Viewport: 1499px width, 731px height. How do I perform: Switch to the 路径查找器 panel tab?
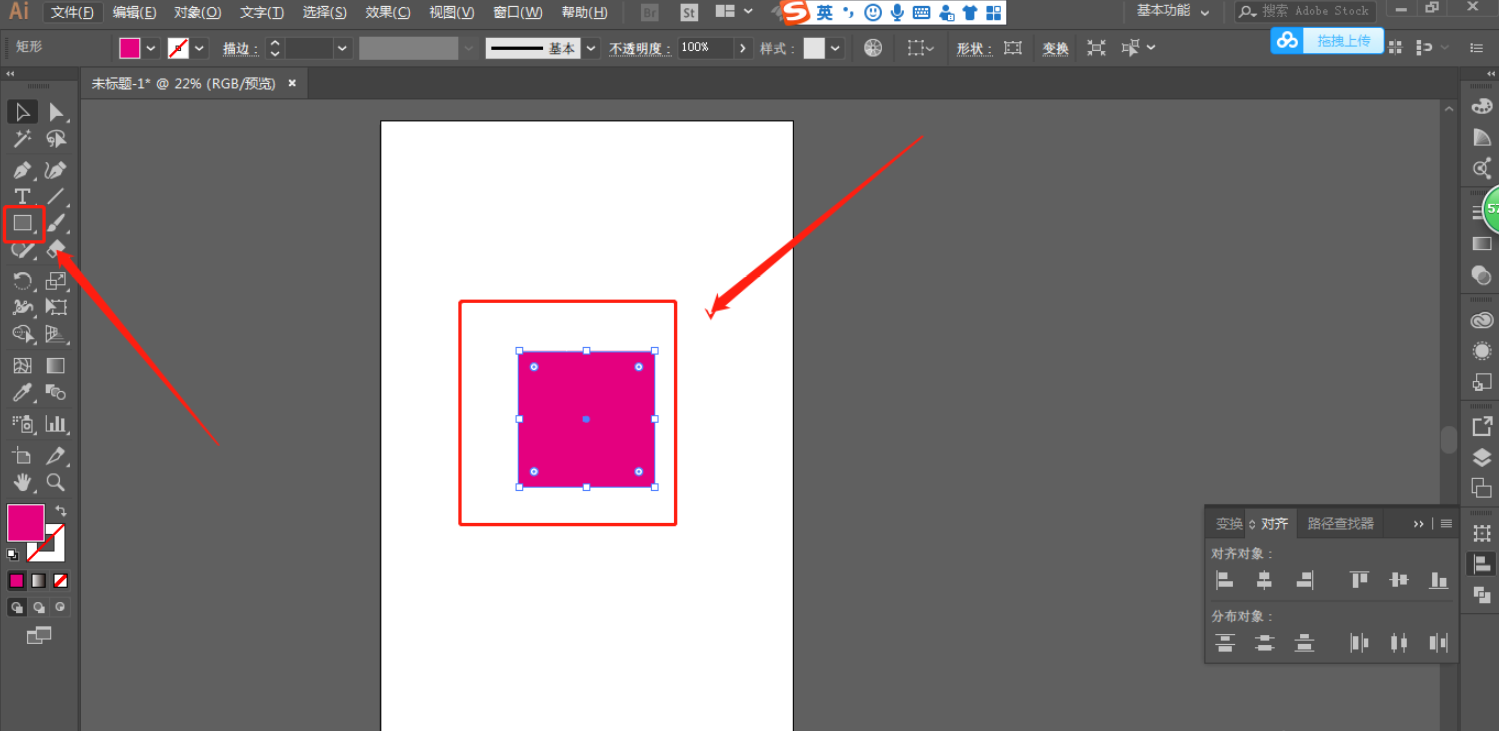click(1340, 524)
